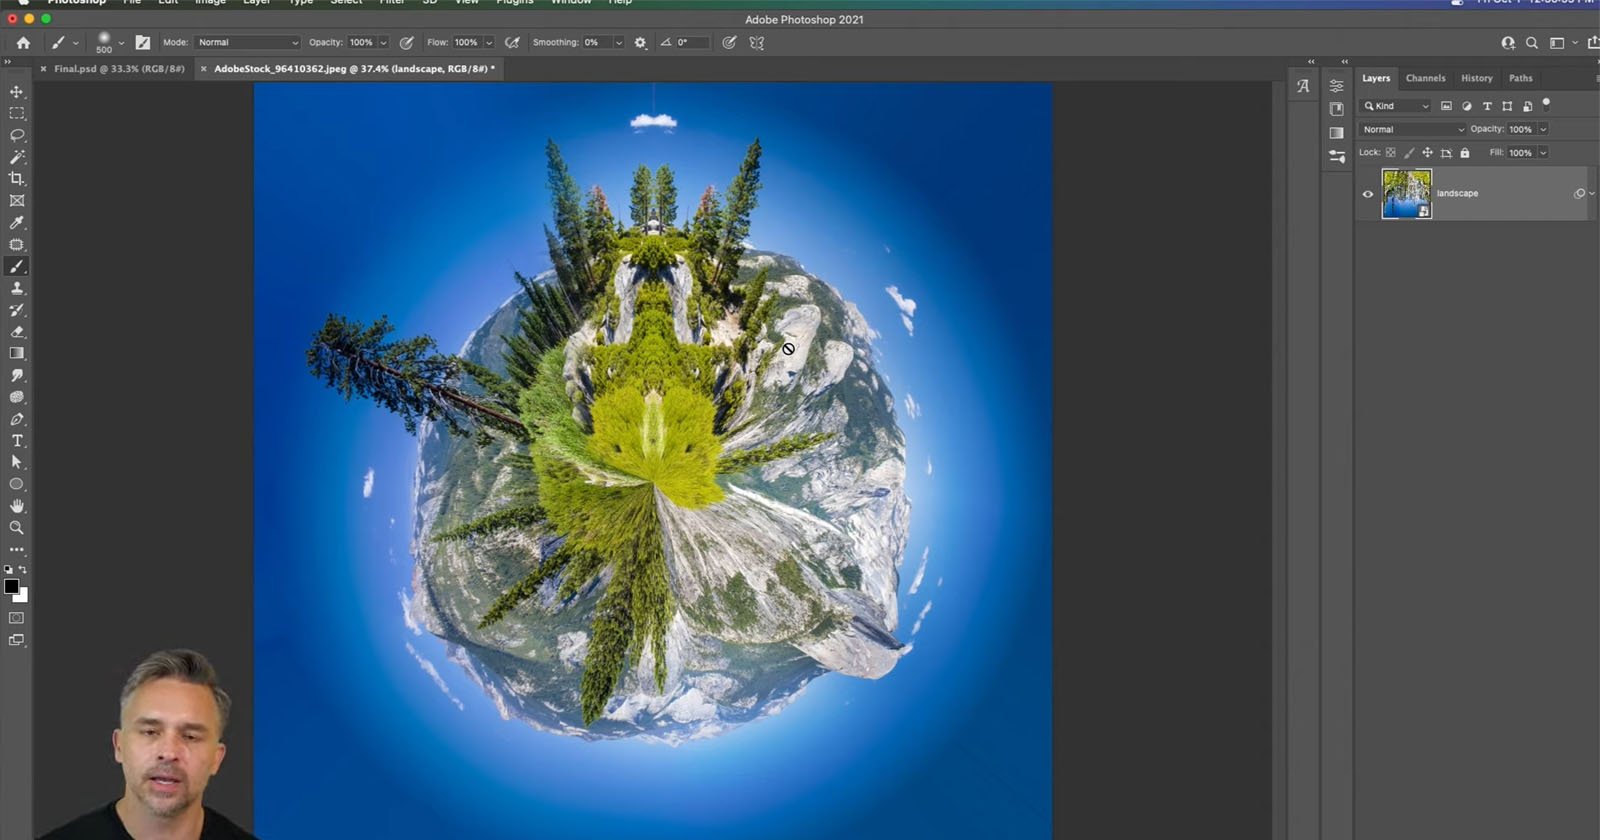
Task: Select the Rectangular Marquee tool
Action: click(x=17, y=114)
